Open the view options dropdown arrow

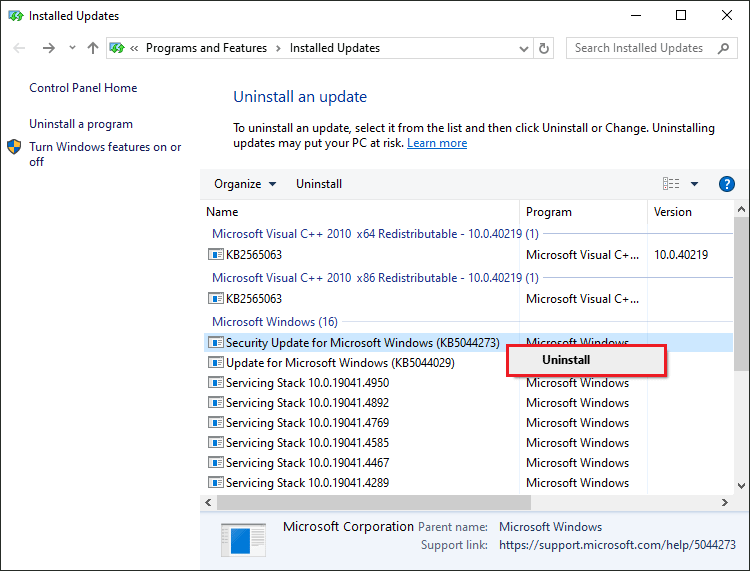[x=694, y=184]
